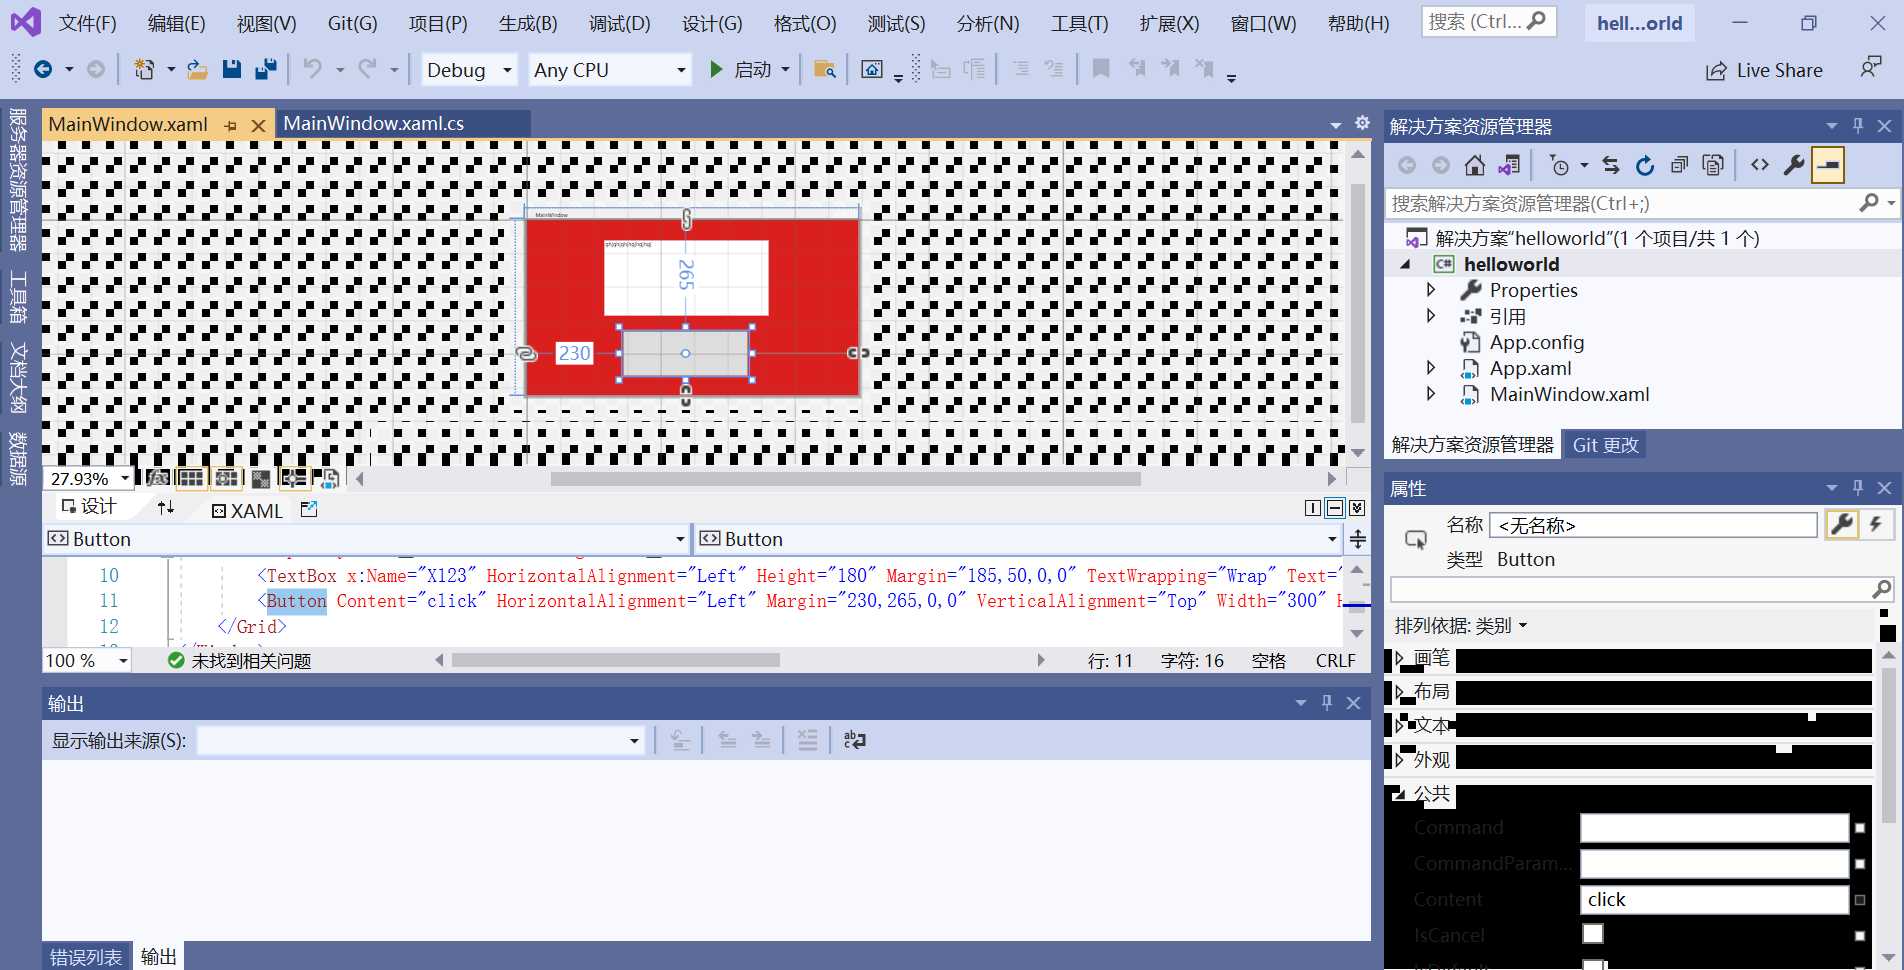Click the Undo icon
Screen dimensions: 1904x970
click(x=312, y=69)
